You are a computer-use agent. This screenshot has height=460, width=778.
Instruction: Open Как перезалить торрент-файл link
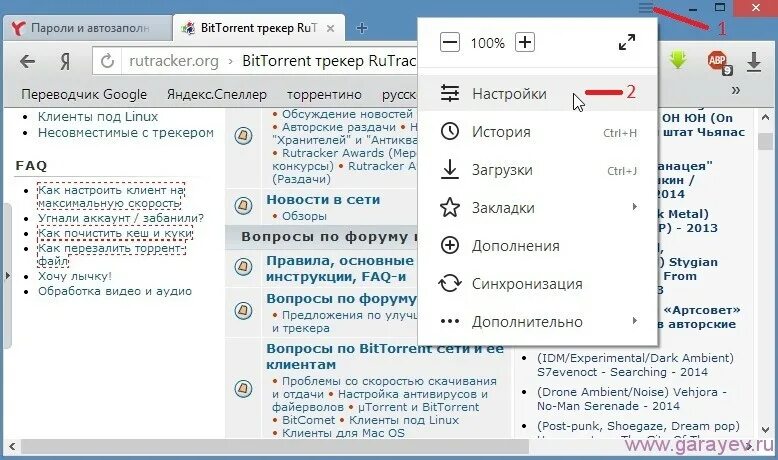(111, 254)
